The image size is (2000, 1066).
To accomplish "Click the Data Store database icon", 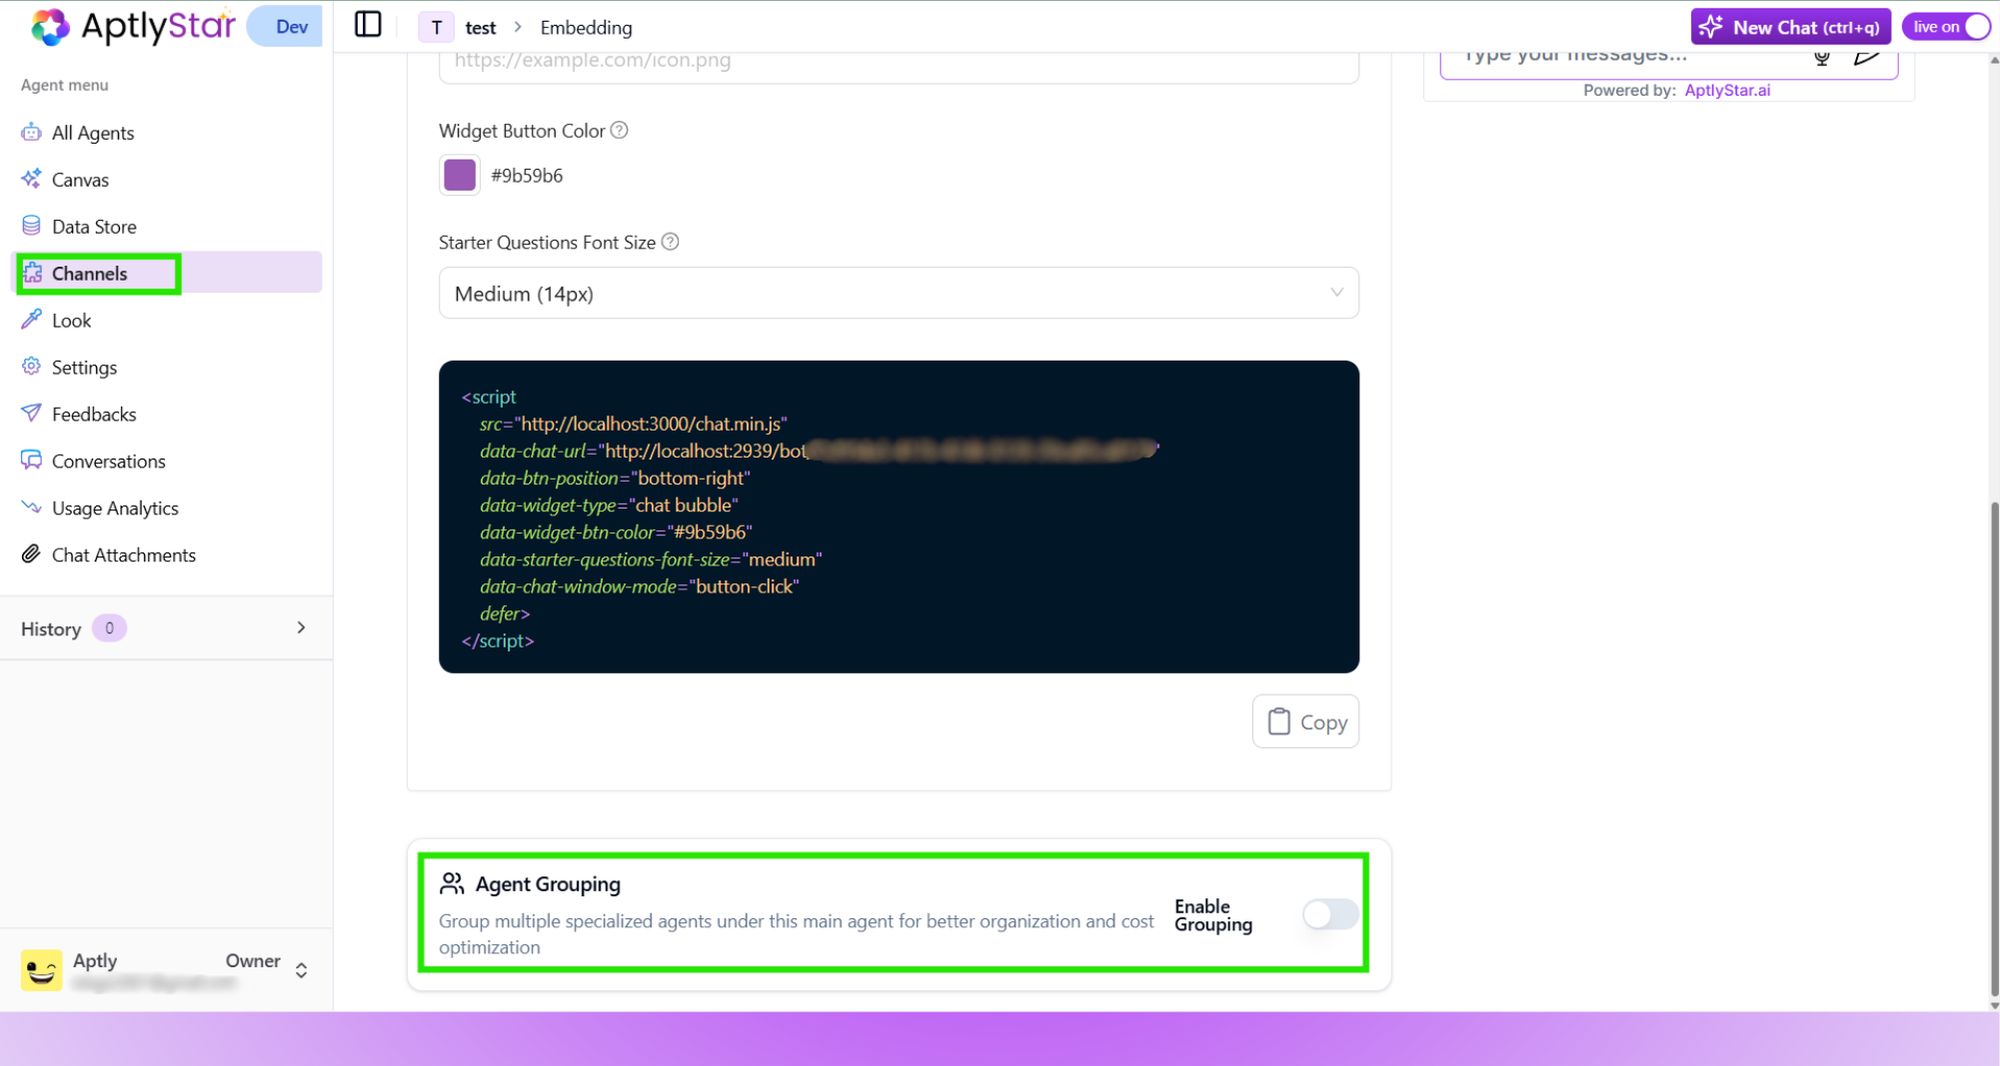I will tap(31, 226).
